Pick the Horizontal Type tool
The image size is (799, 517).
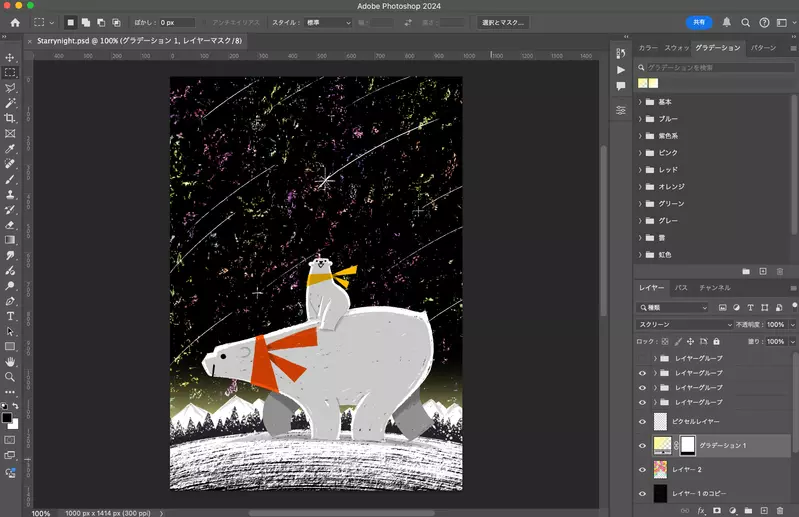coord(11,316)
